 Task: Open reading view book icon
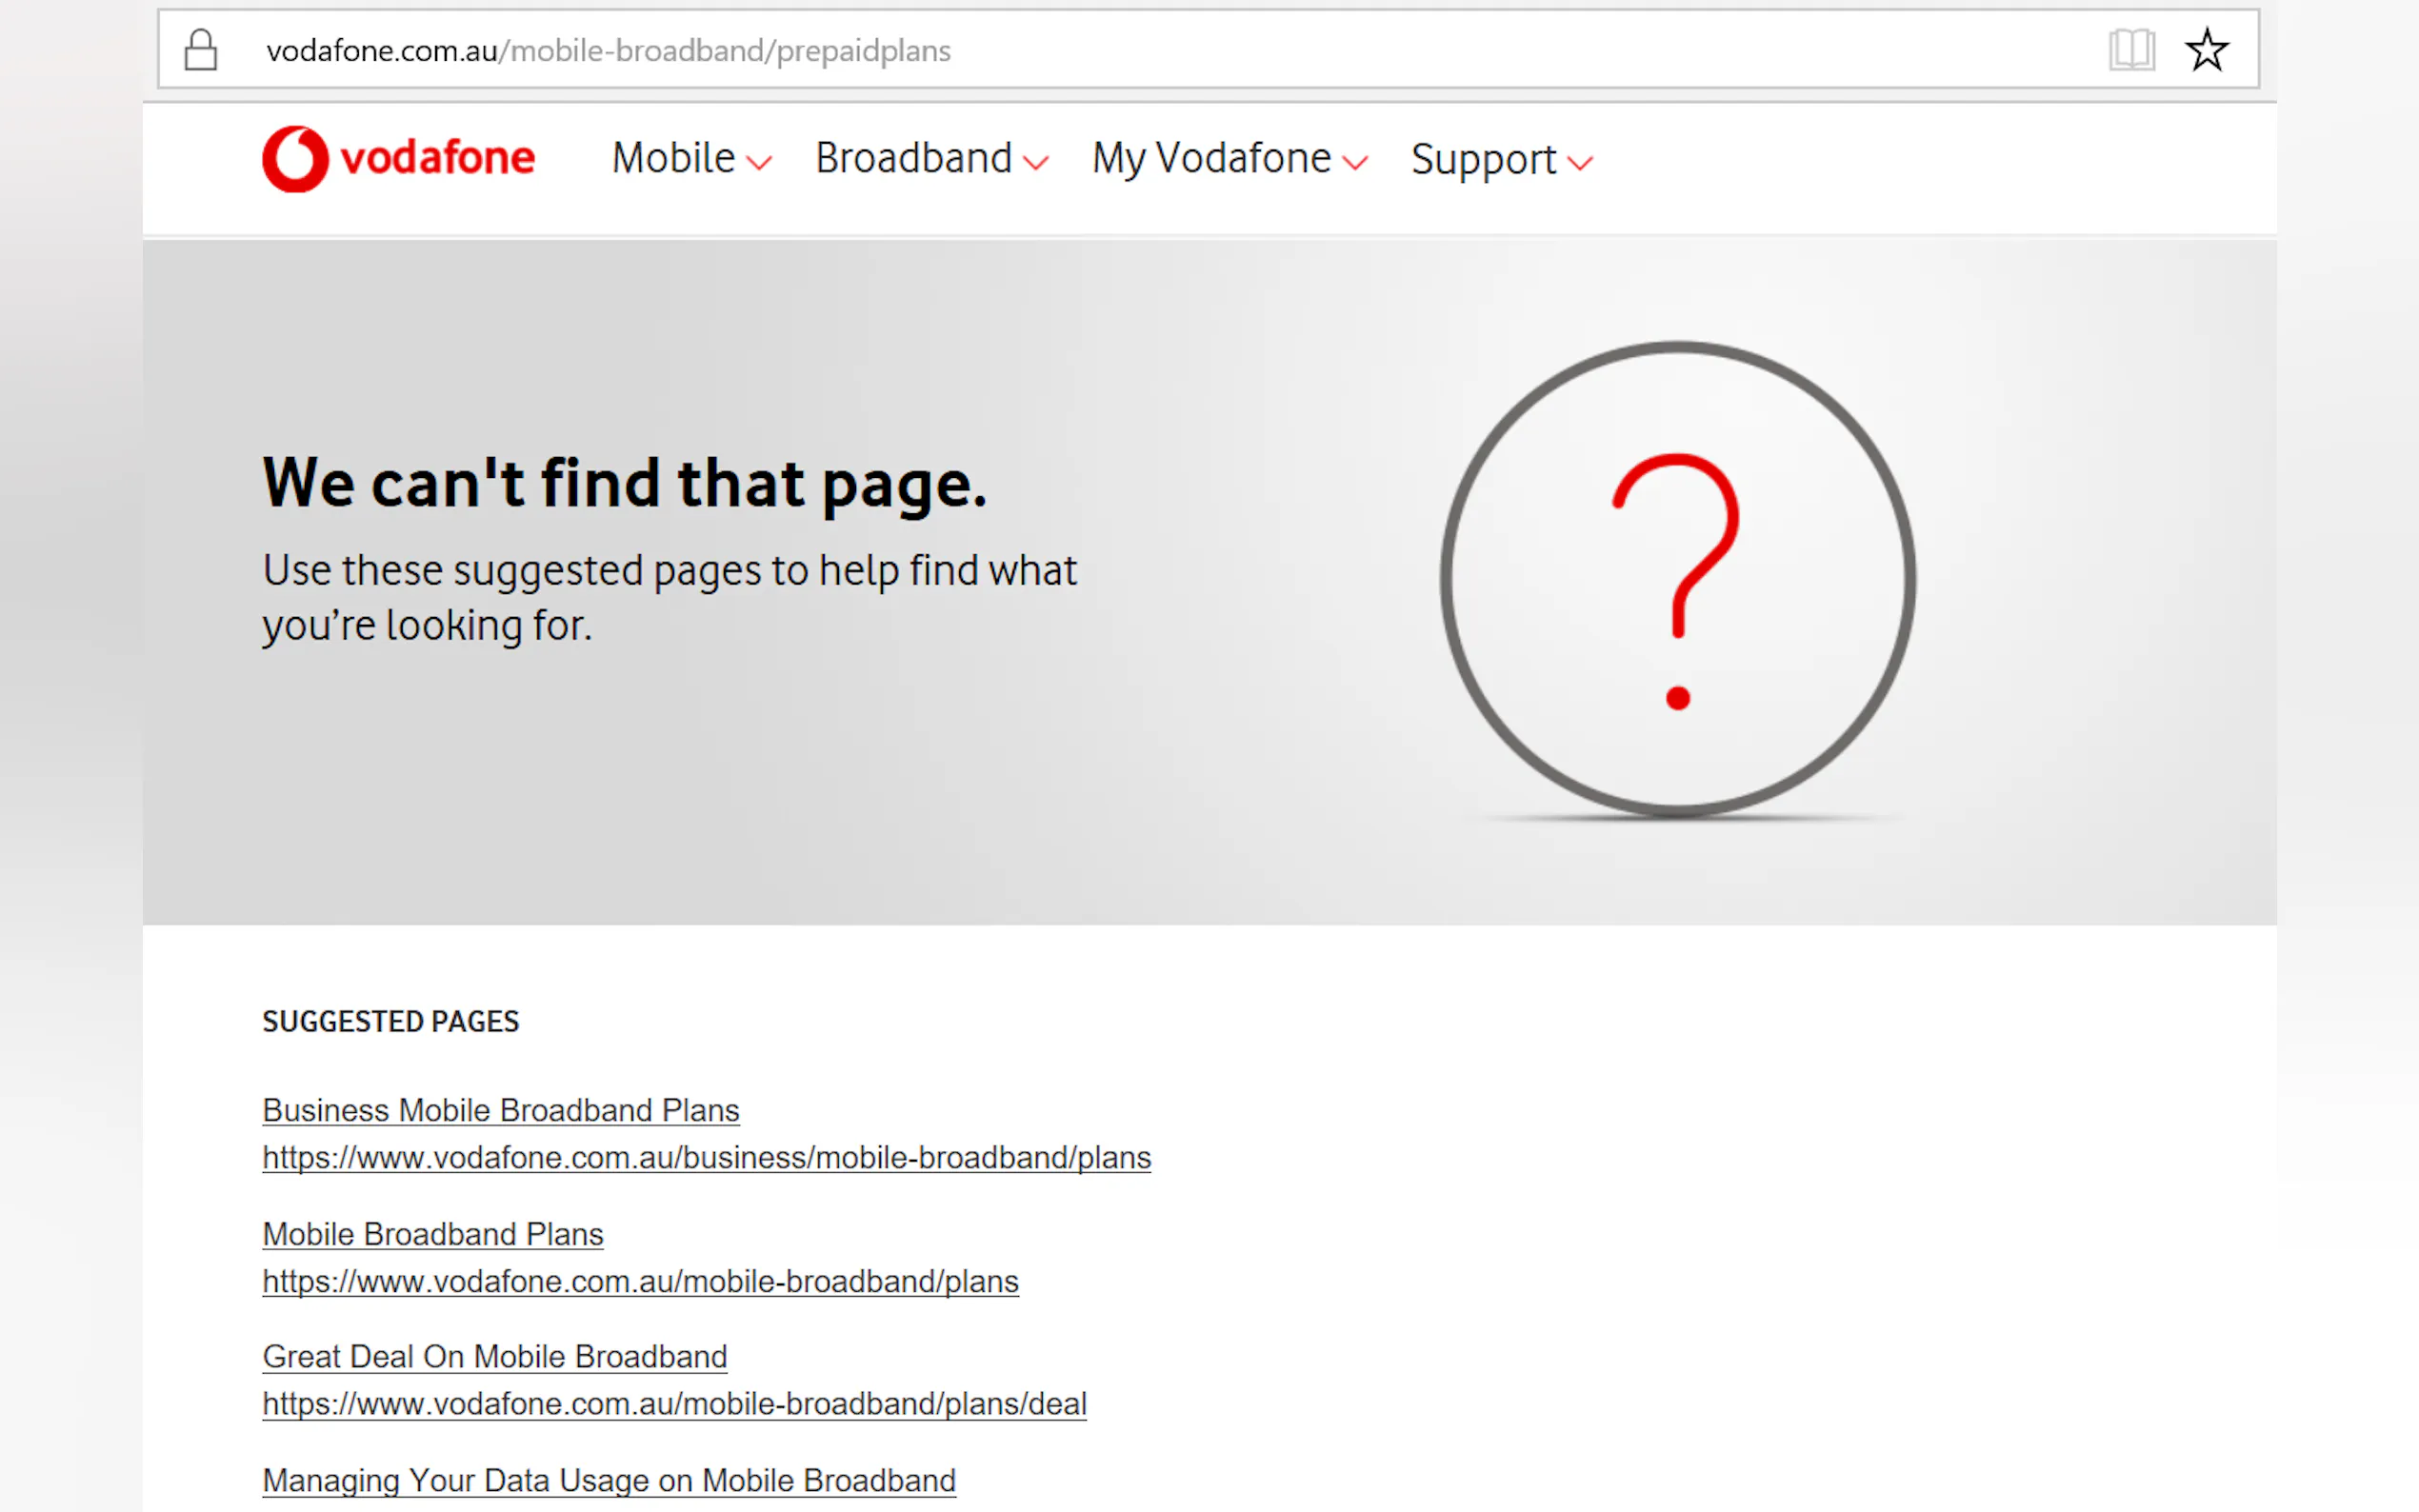tap(2130, 50)
